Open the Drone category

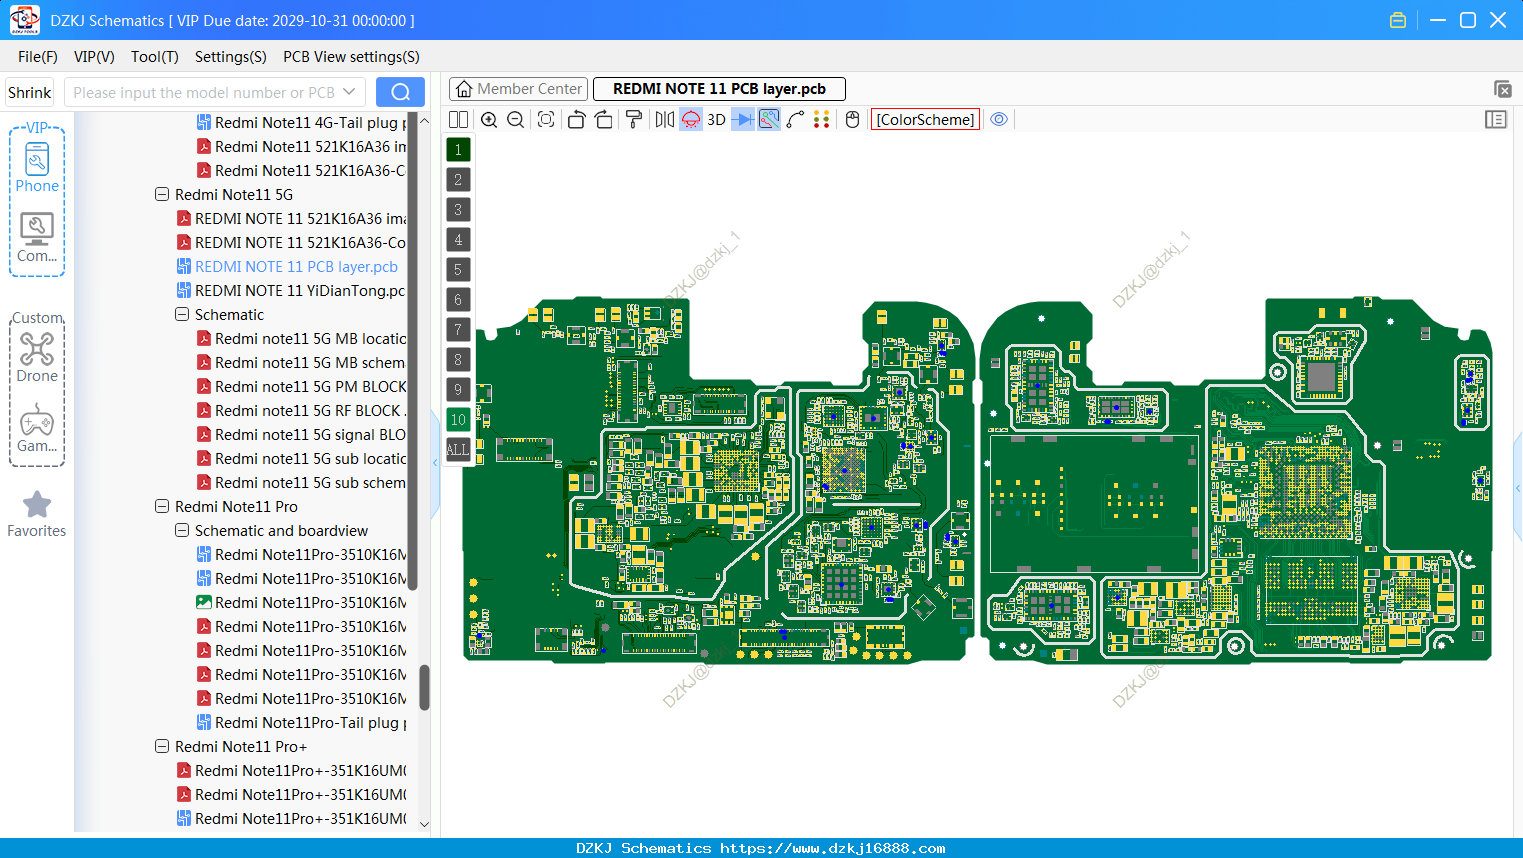click(x=37, y=358)
